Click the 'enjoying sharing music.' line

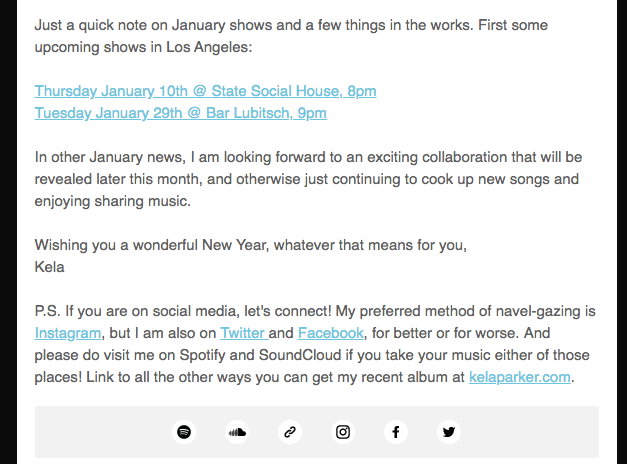tap(112, 201)
